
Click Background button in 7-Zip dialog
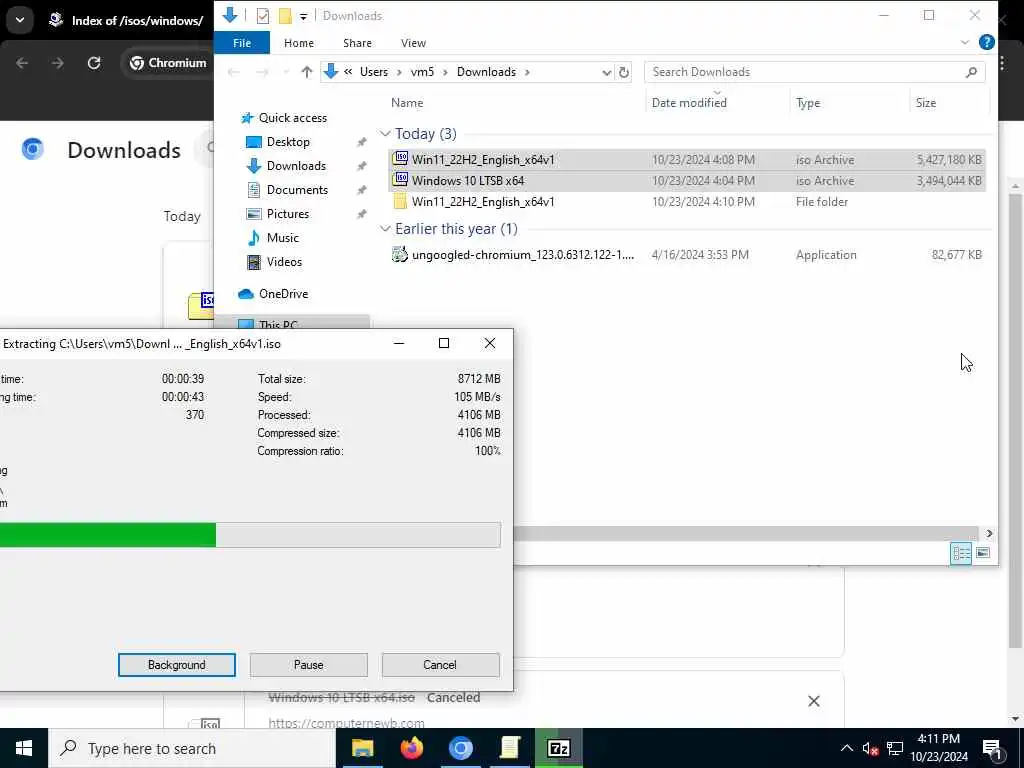176,665
